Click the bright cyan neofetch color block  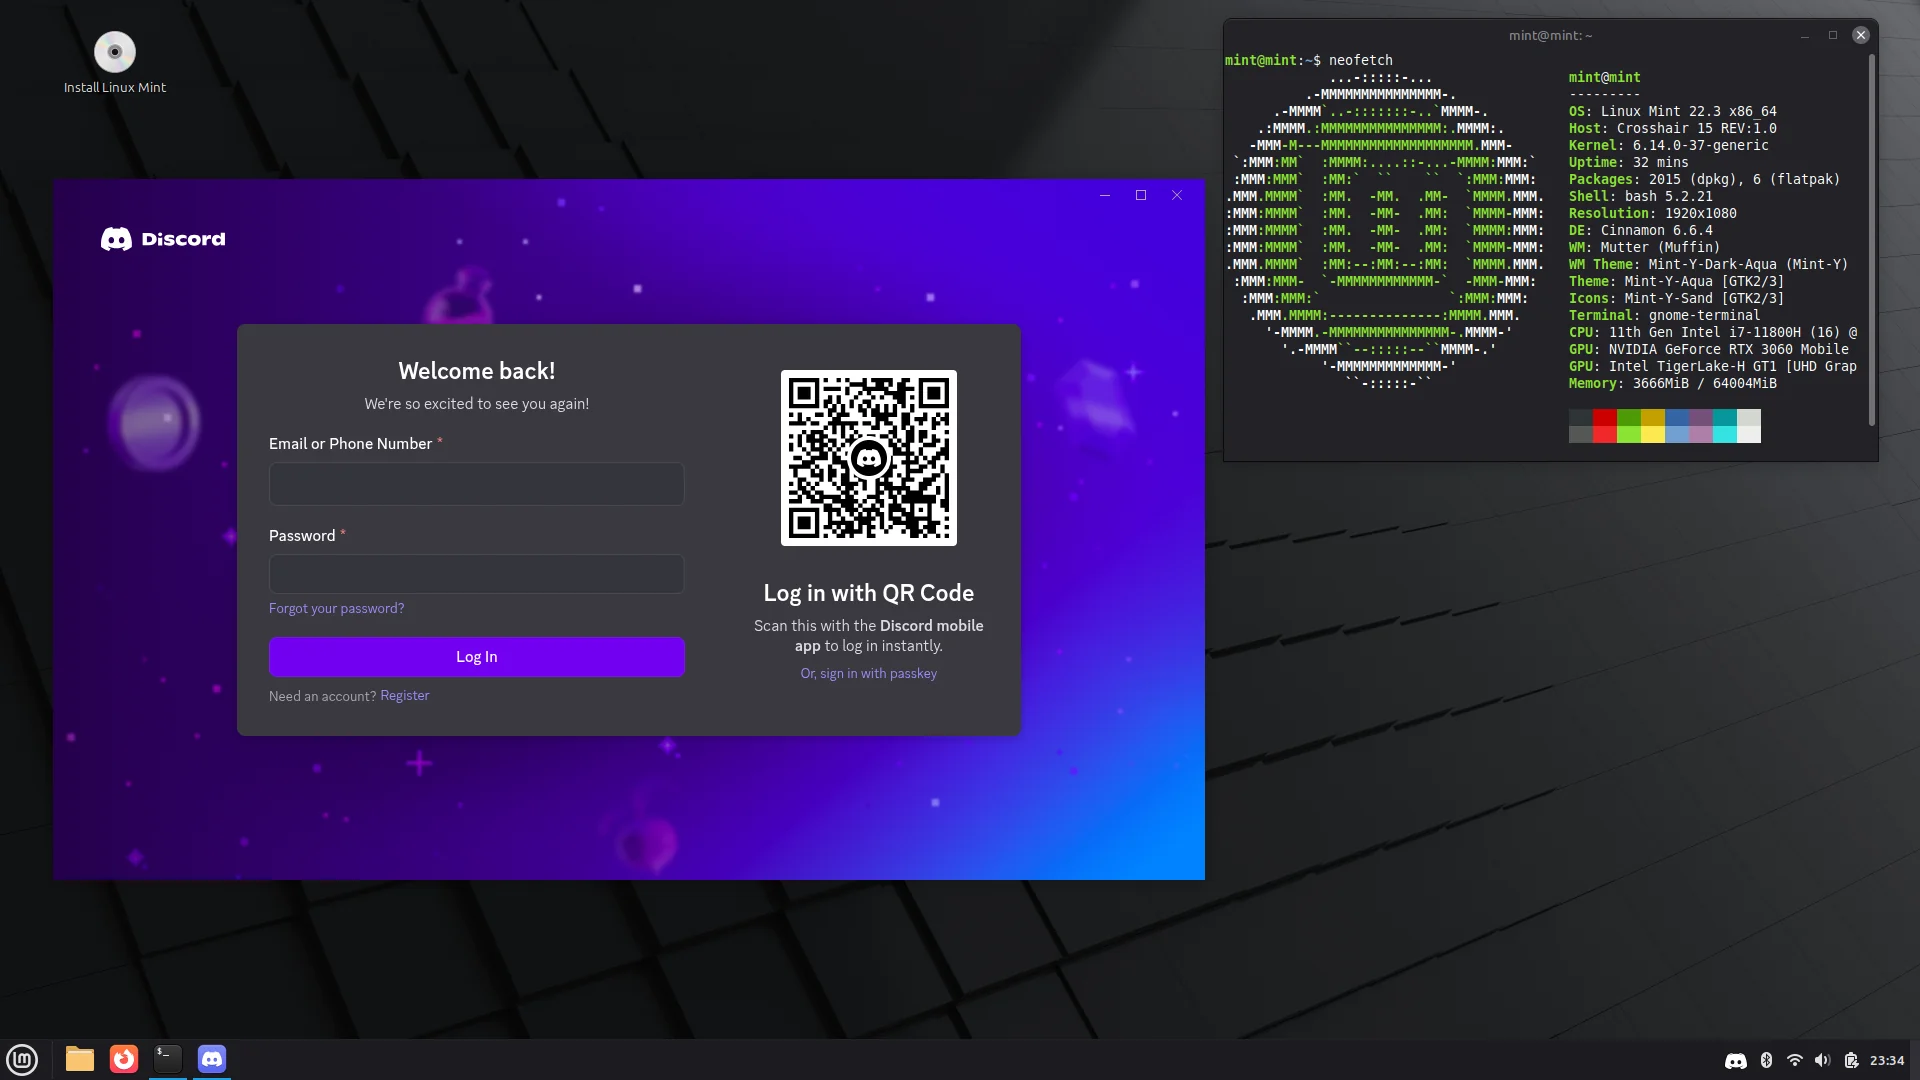click(1725, 434)
